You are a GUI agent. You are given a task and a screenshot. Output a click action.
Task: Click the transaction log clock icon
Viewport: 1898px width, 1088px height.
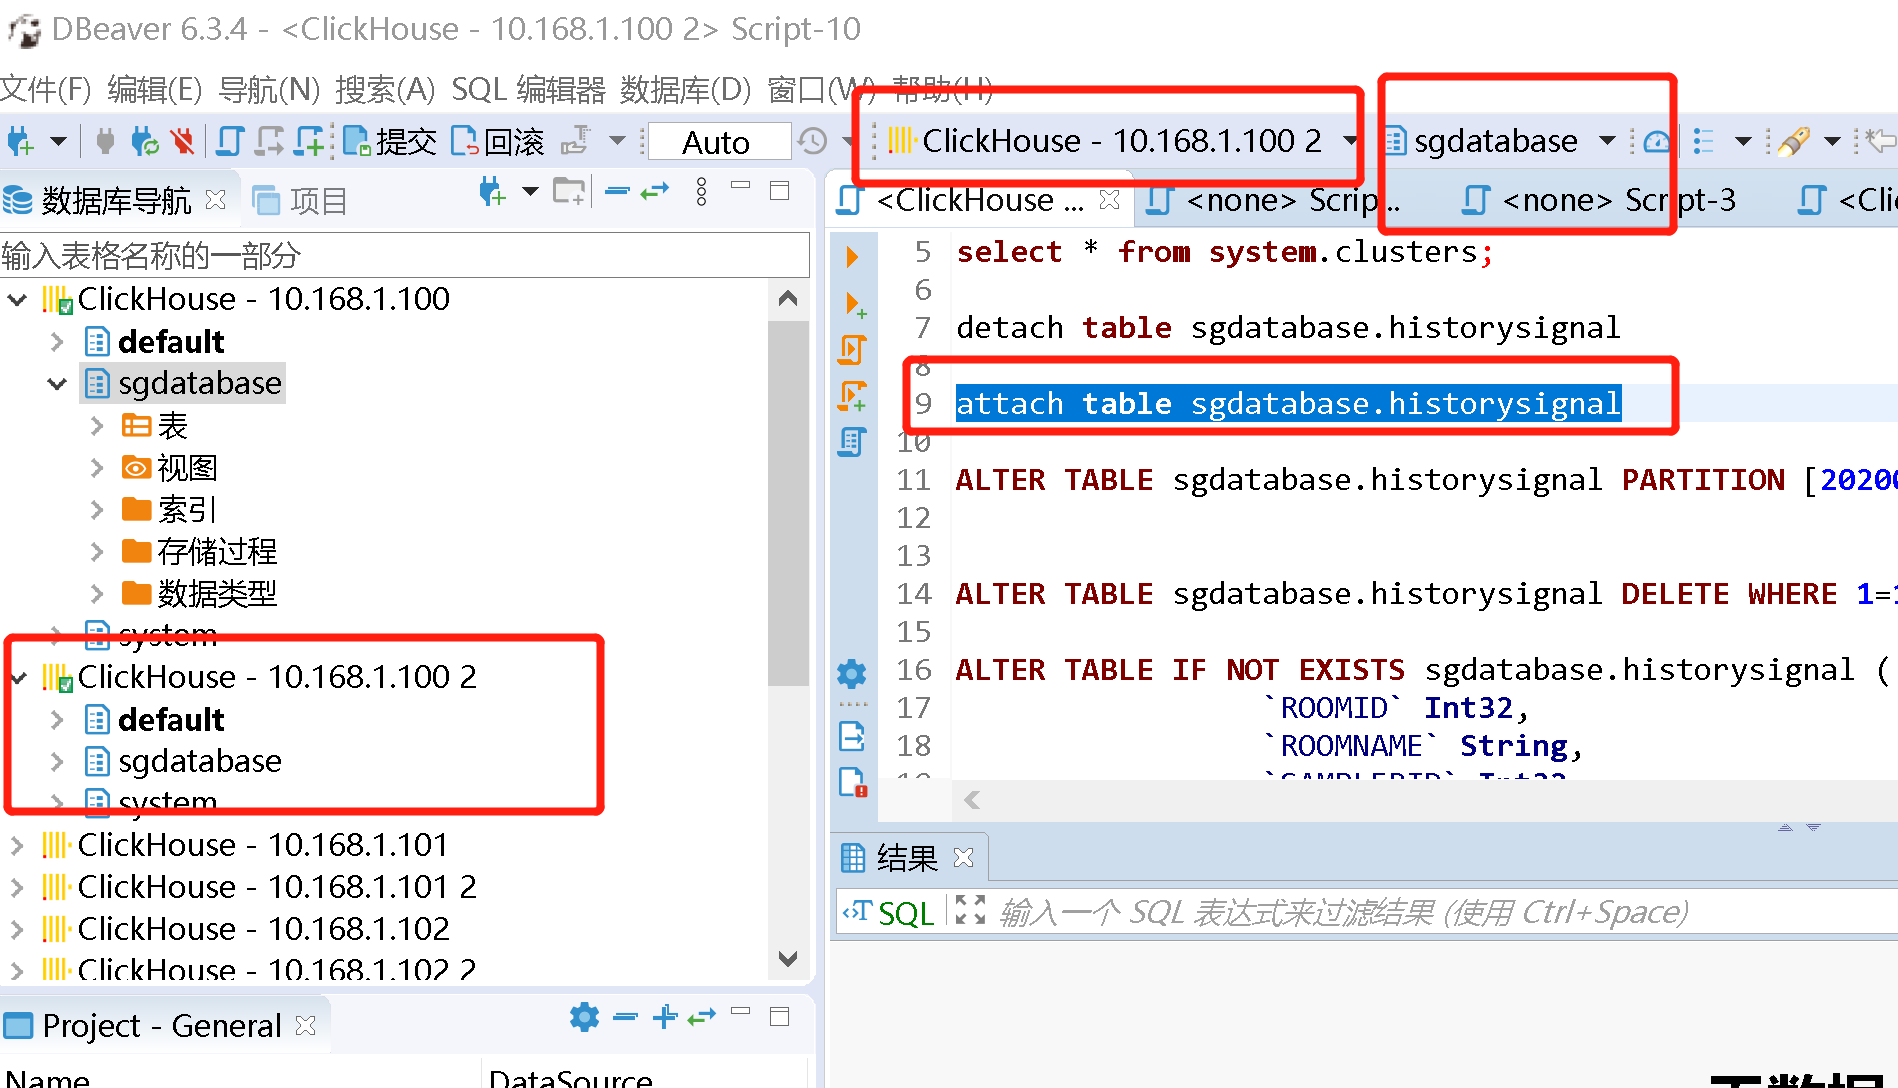(813, 141)
